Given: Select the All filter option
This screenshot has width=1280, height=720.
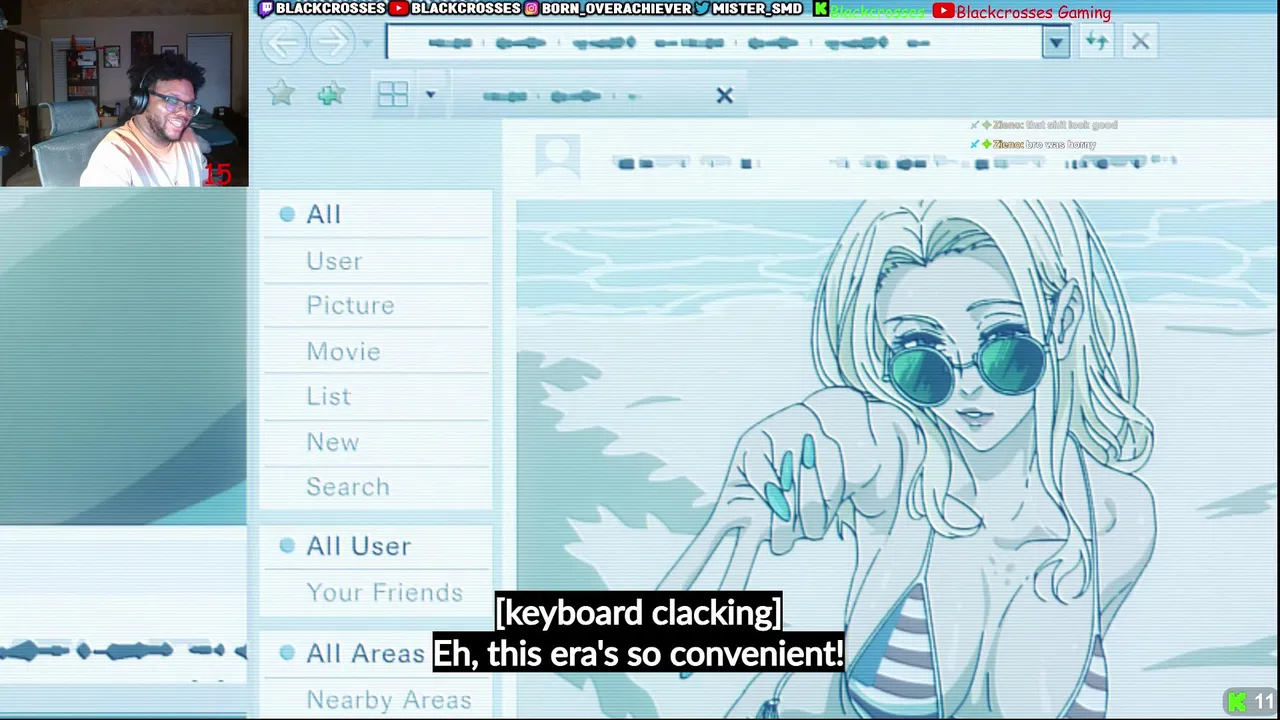Looking at the screenshot, I should pyautogui.click(x=323, y=214).
